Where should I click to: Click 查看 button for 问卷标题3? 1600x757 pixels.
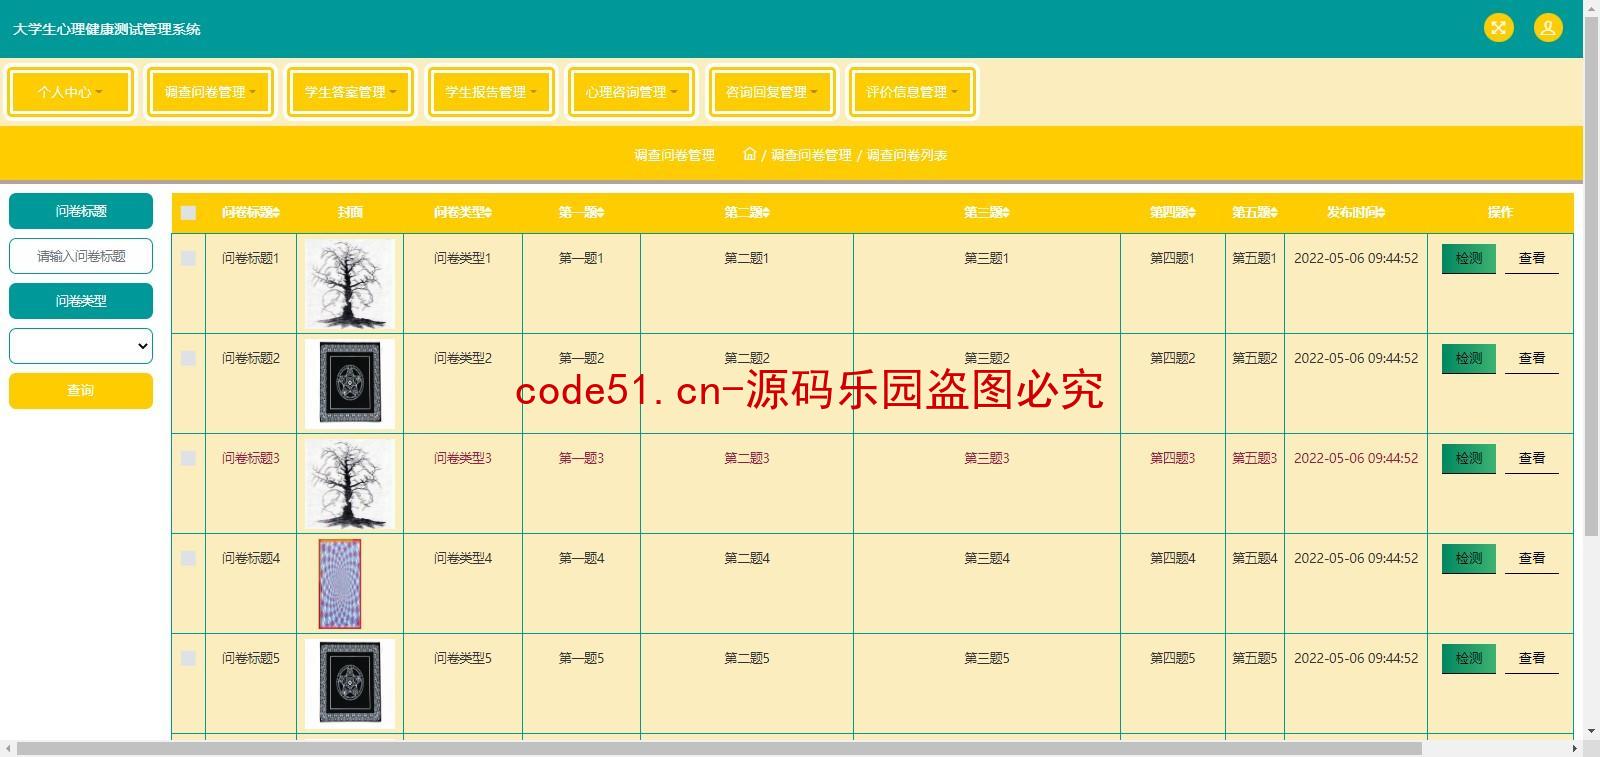(1532, 459)
